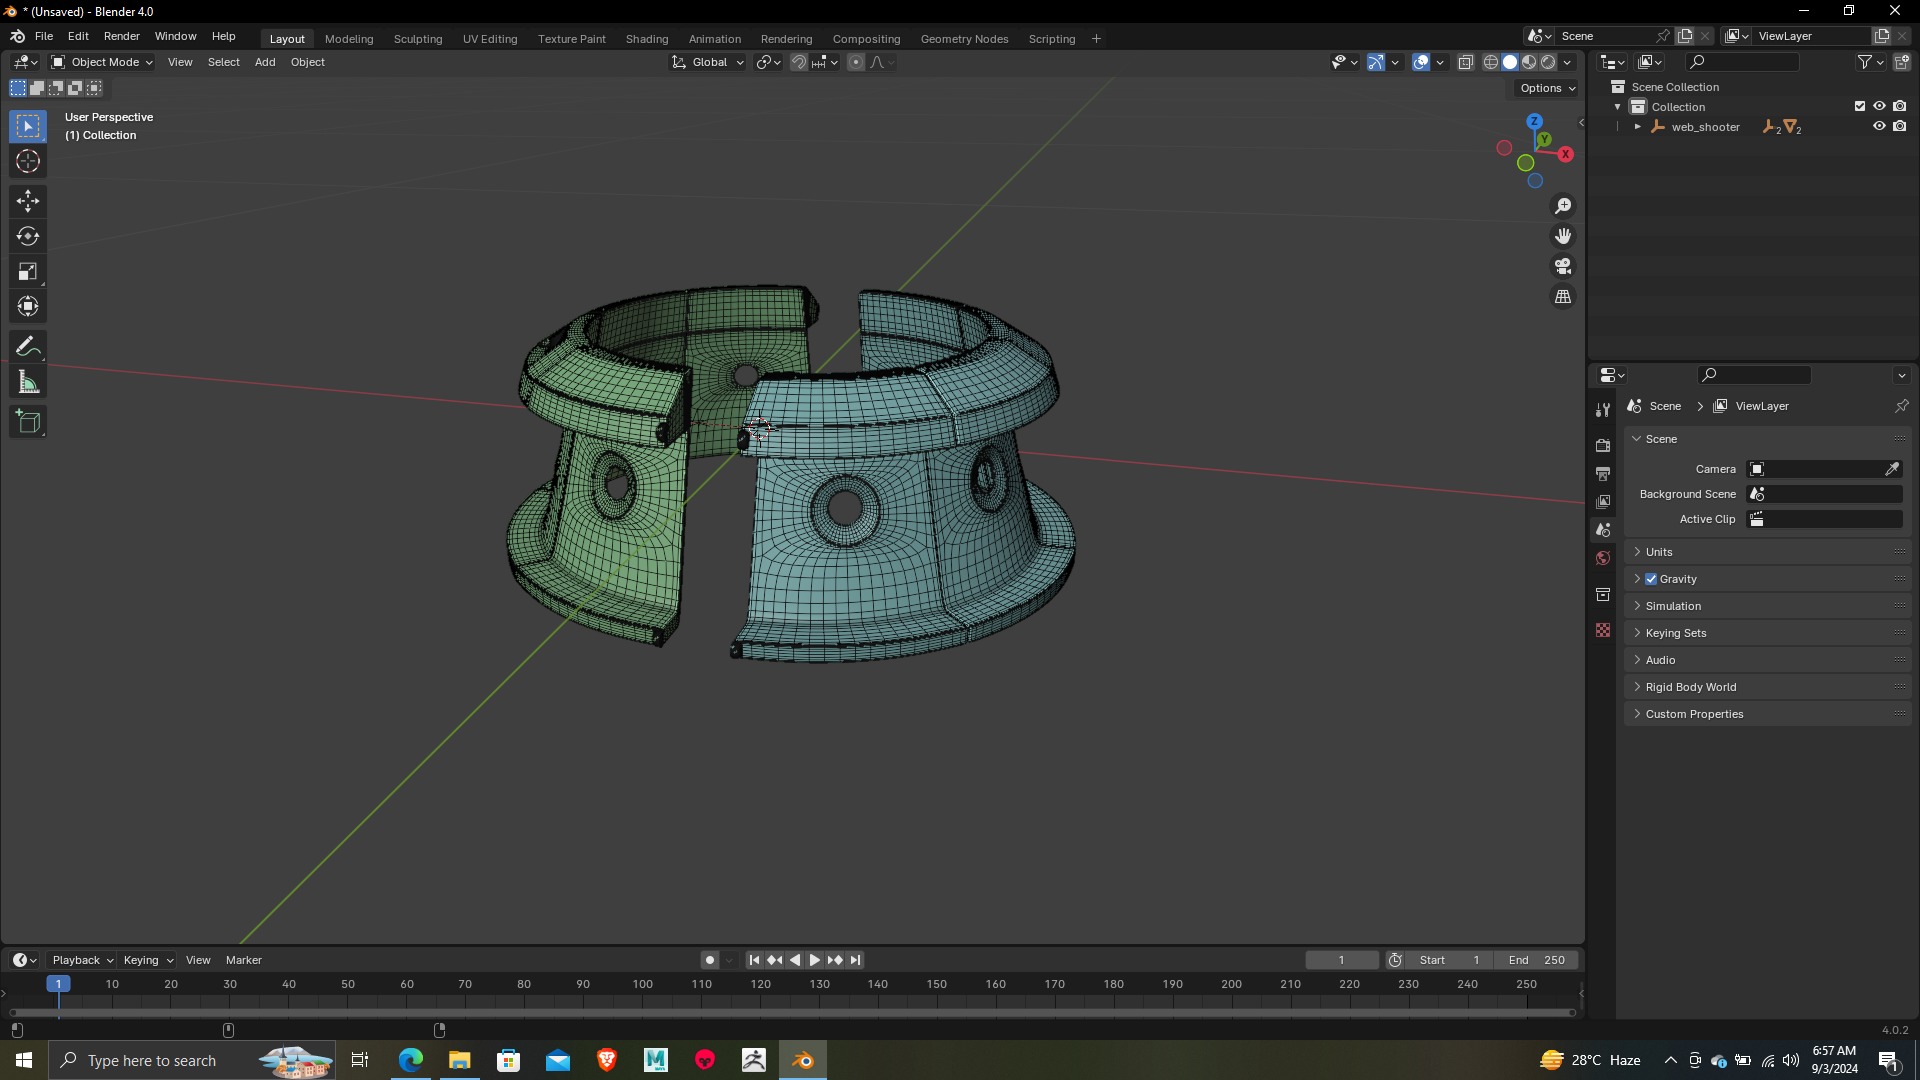
Task: Hide Collection in viewport via eye icon
Action: click(1879, 106)
